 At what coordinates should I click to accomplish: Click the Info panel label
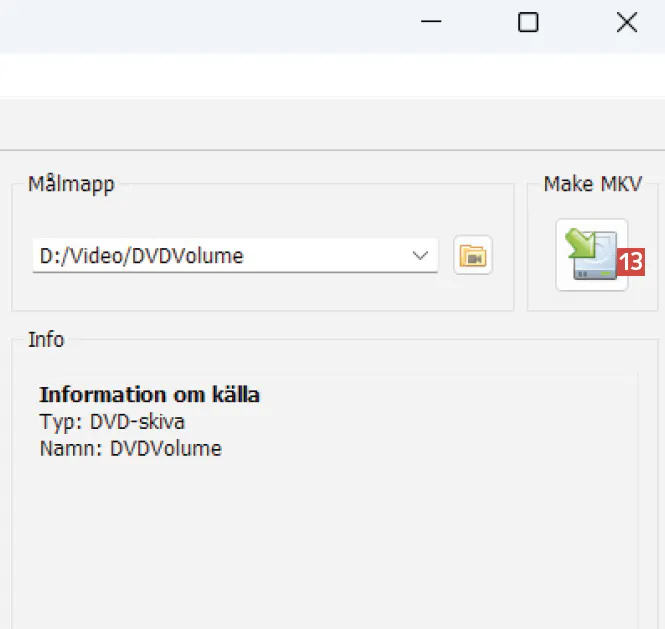(46, 340)
